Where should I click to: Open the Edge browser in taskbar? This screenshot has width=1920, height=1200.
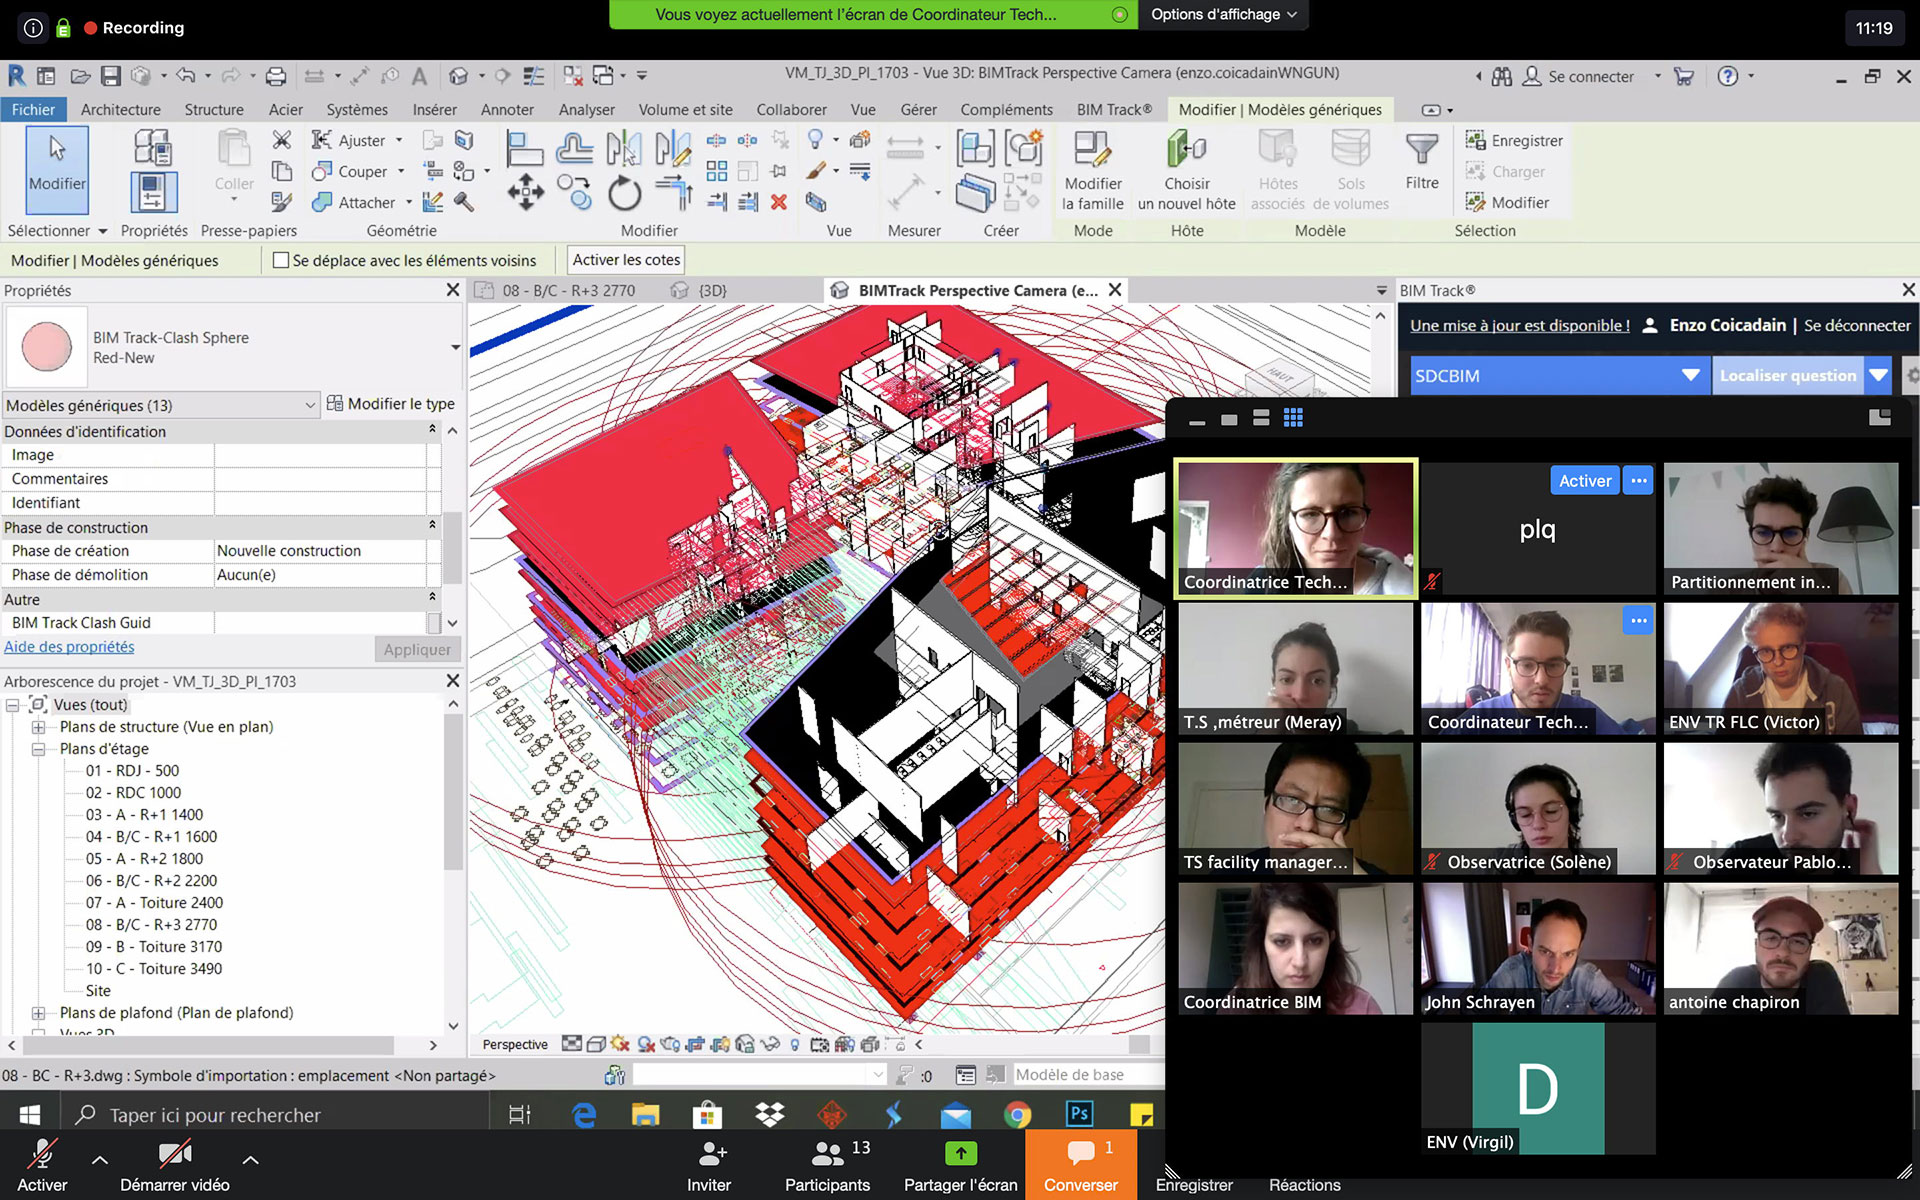click(584, 1114)
